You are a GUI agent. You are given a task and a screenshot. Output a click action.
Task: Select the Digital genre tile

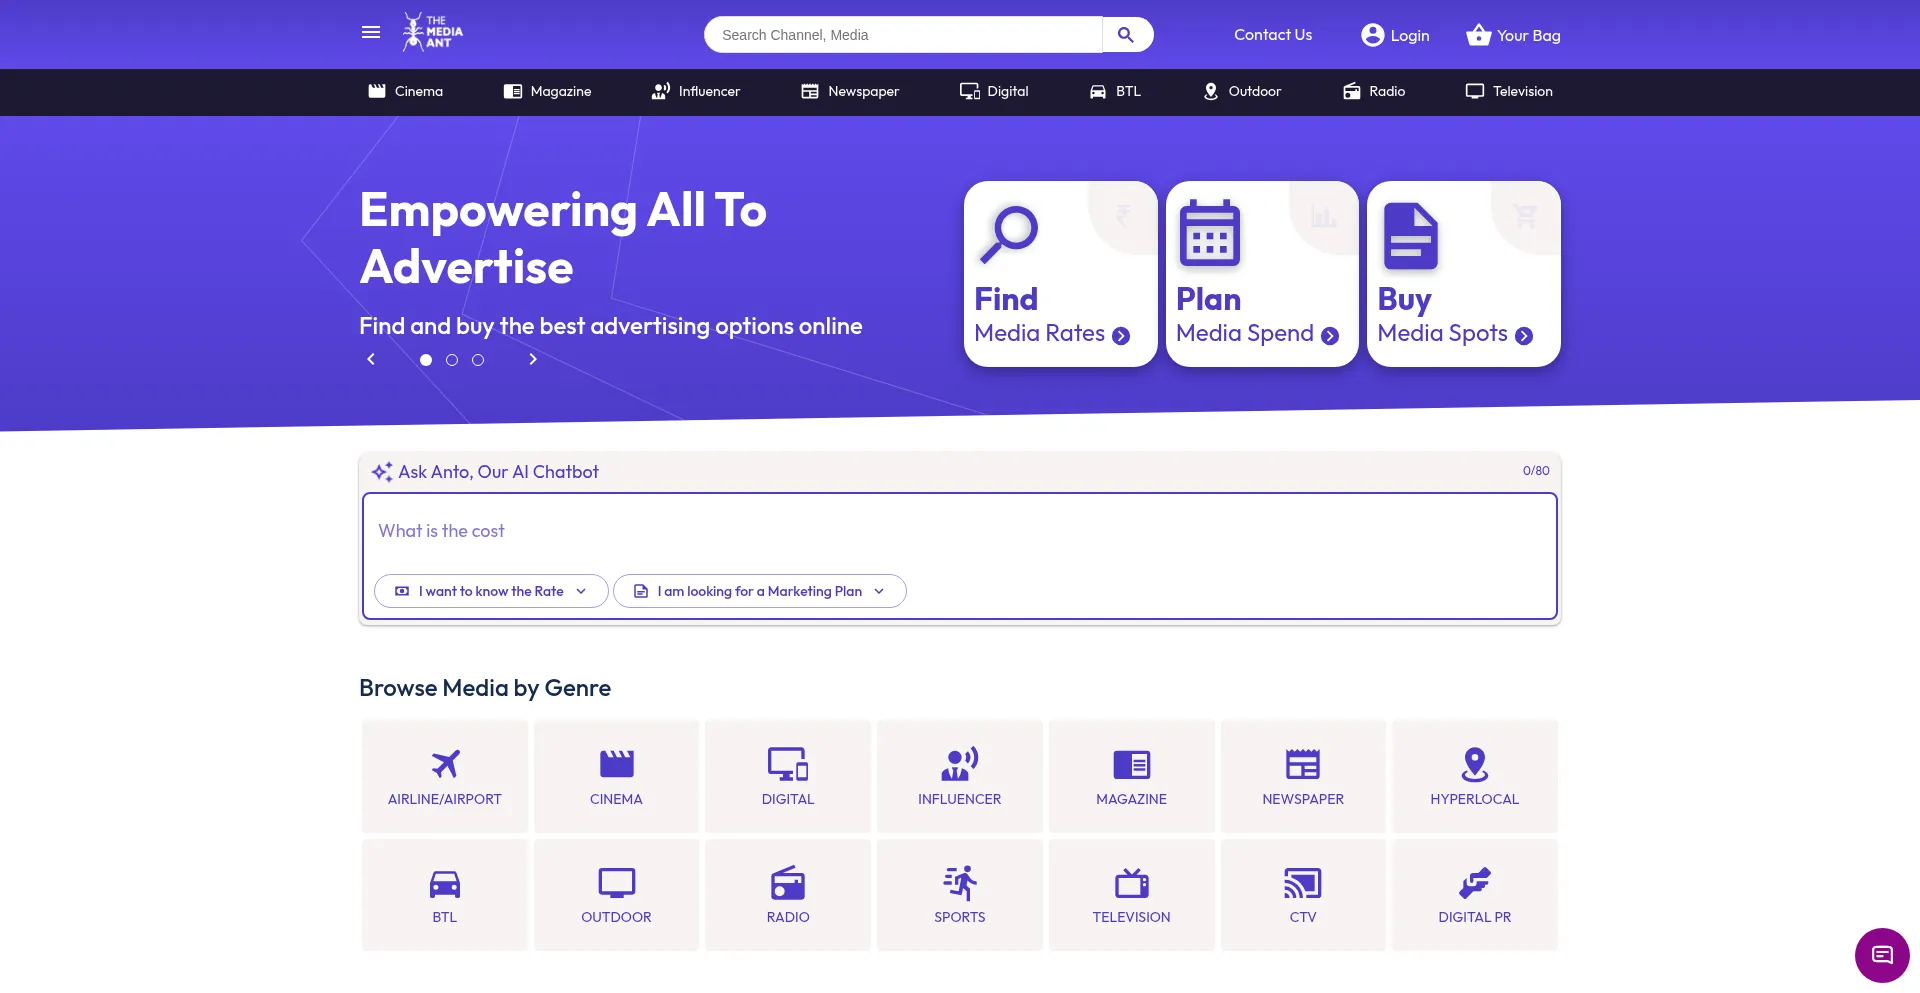(x=788, y=776)
